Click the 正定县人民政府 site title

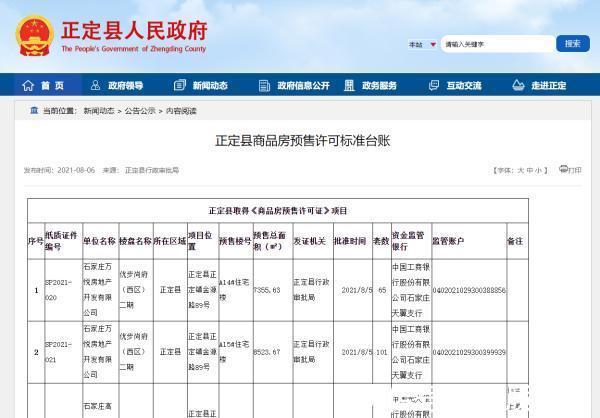point(134,30)
